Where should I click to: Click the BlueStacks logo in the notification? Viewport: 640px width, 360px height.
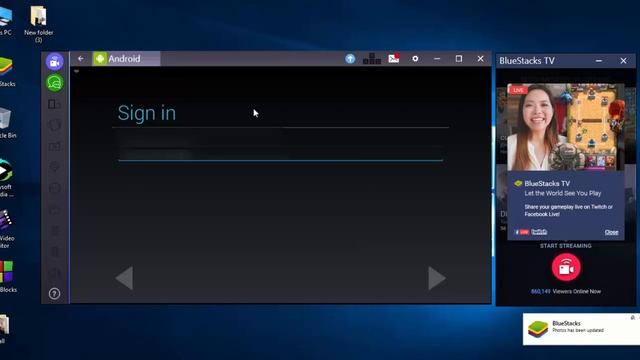click(x=538, y=329)
